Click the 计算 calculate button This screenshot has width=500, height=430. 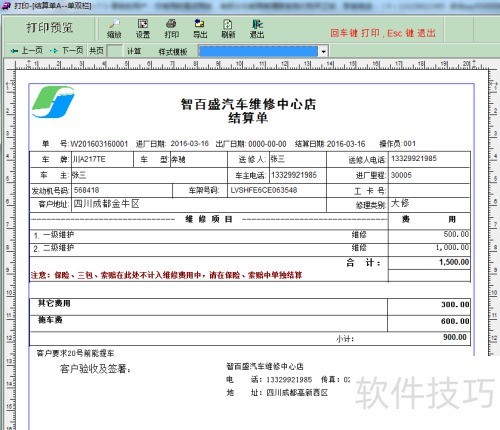[134, 51]
